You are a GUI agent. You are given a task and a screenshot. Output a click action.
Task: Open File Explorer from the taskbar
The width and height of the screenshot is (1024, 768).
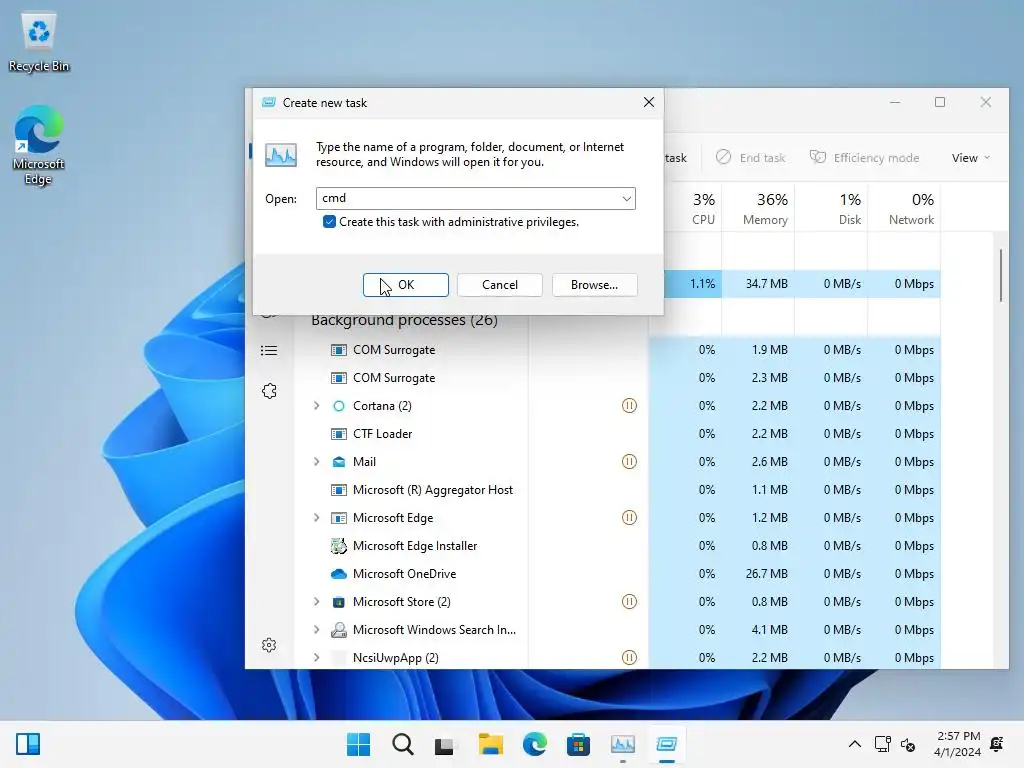point(490,744)
